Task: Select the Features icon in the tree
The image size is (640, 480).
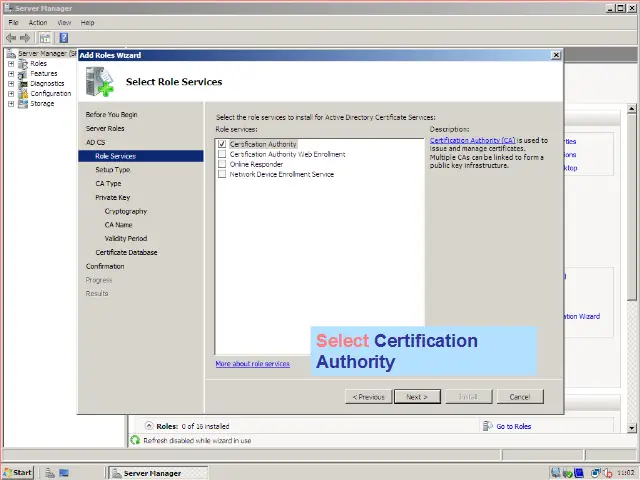Action: coord(23,74)
